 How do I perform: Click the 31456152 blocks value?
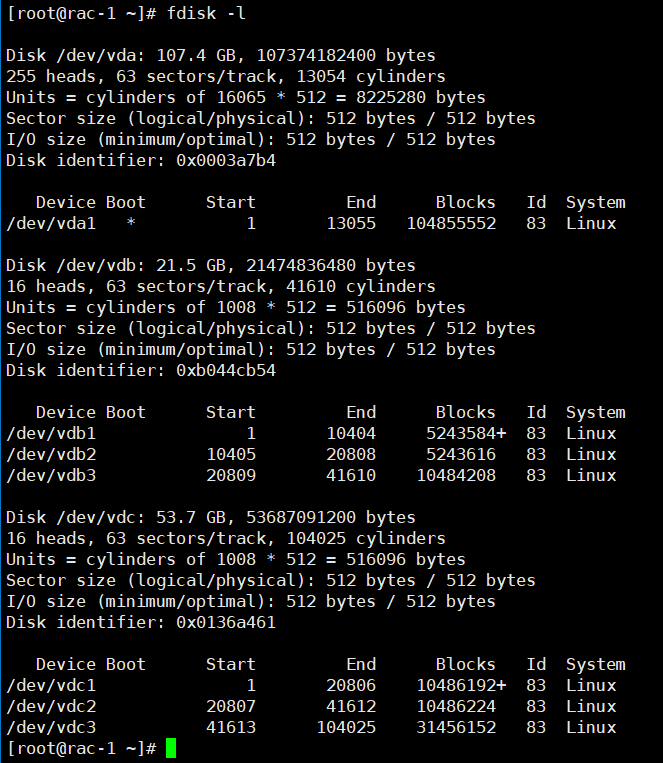[x=456, y=727]
